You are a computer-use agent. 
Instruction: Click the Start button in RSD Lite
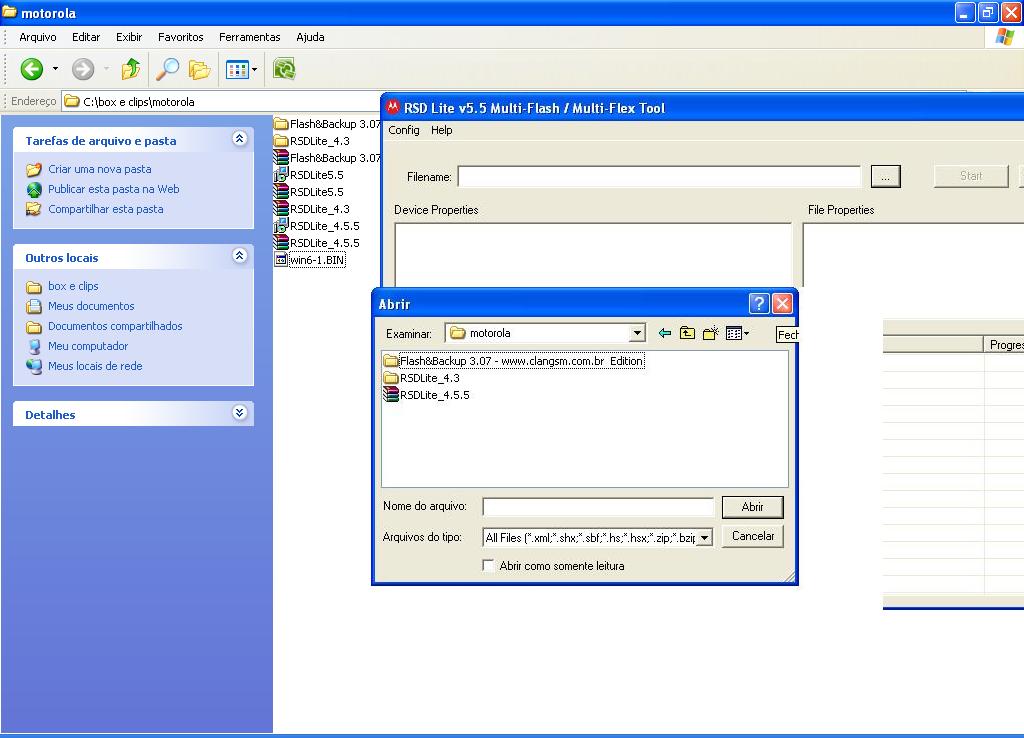point(970,176)
